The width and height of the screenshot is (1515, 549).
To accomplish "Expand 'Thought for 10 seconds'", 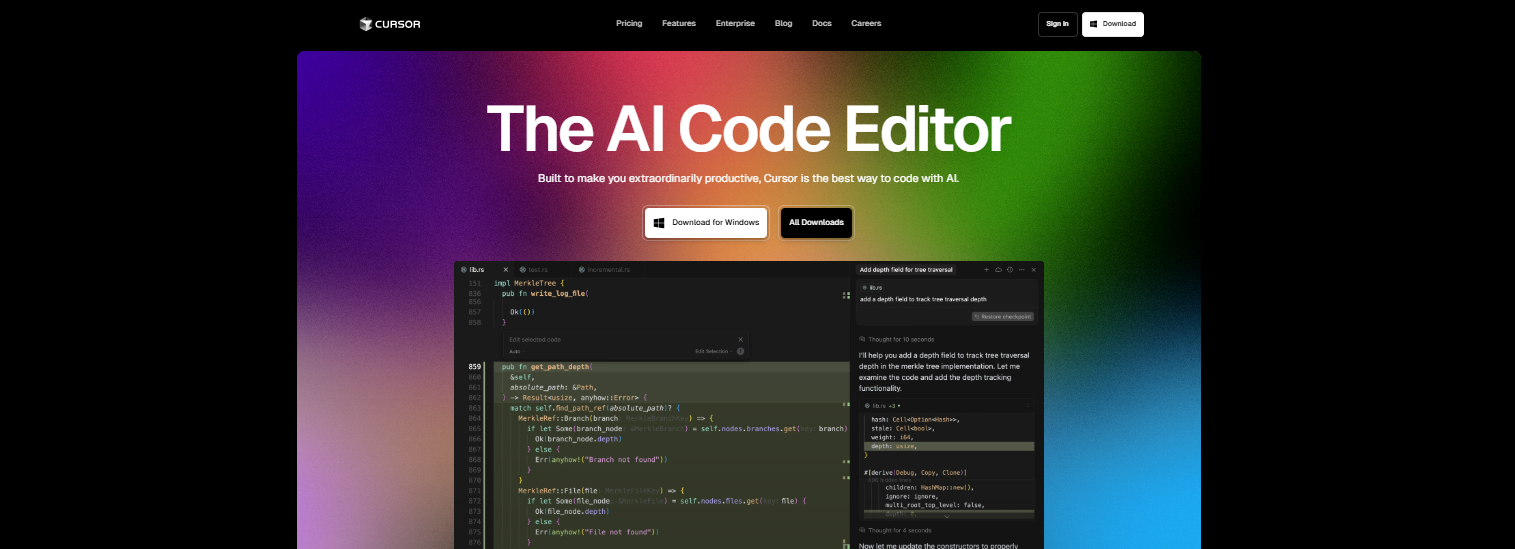I will [x=897, y=339].
